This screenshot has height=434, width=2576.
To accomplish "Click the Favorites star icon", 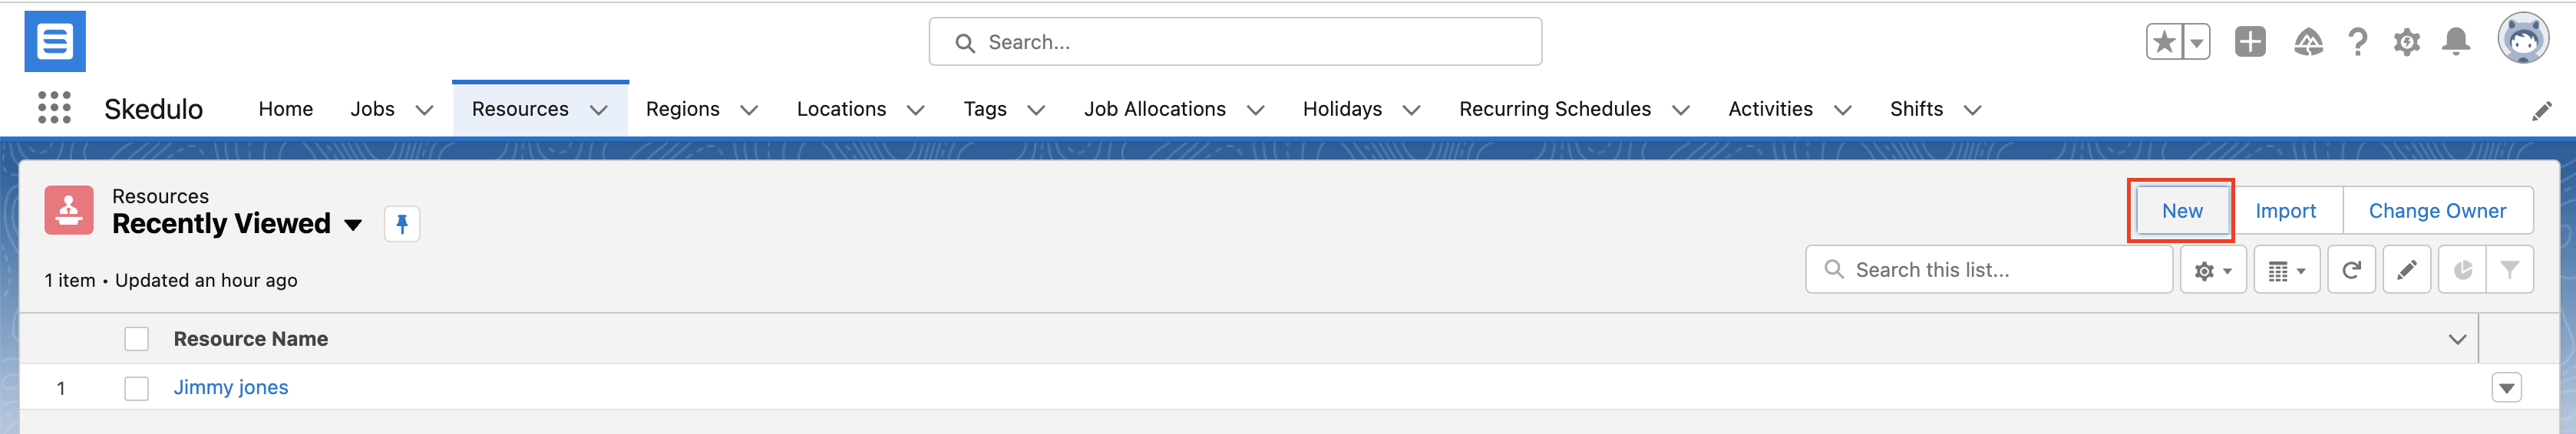I will (2163, 42).
